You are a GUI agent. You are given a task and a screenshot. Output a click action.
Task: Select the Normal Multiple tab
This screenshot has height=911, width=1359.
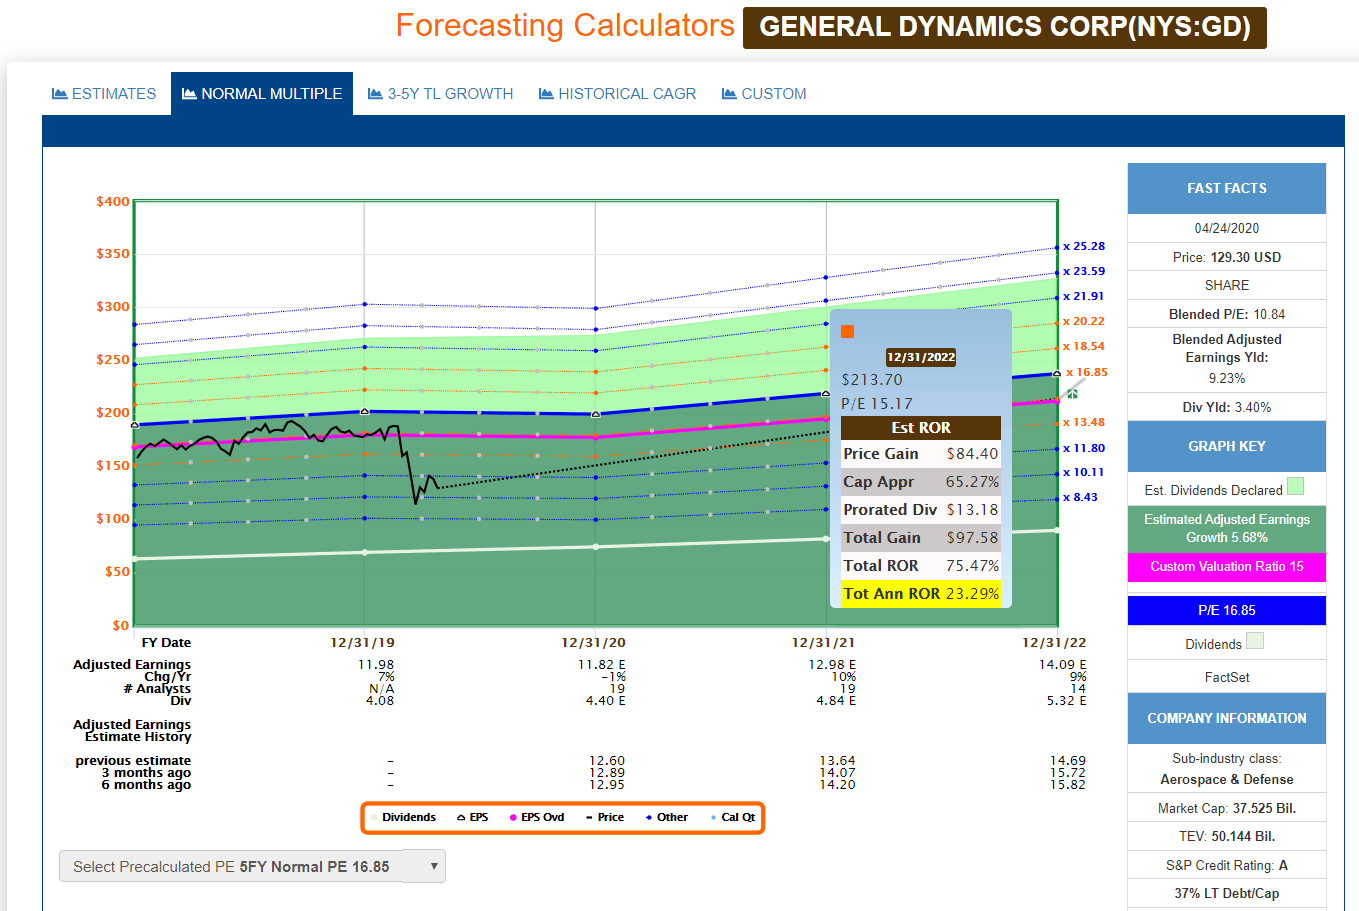[262, 94]
